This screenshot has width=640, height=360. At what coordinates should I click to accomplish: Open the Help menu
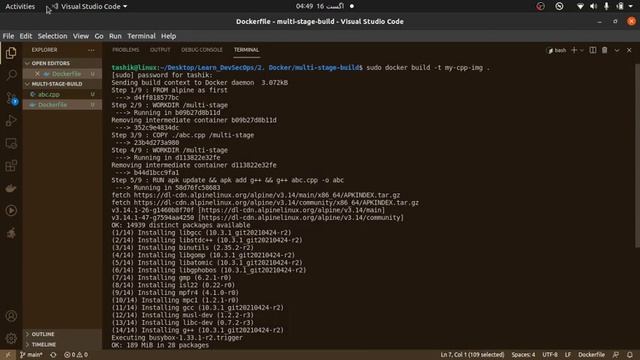[168, 36]
